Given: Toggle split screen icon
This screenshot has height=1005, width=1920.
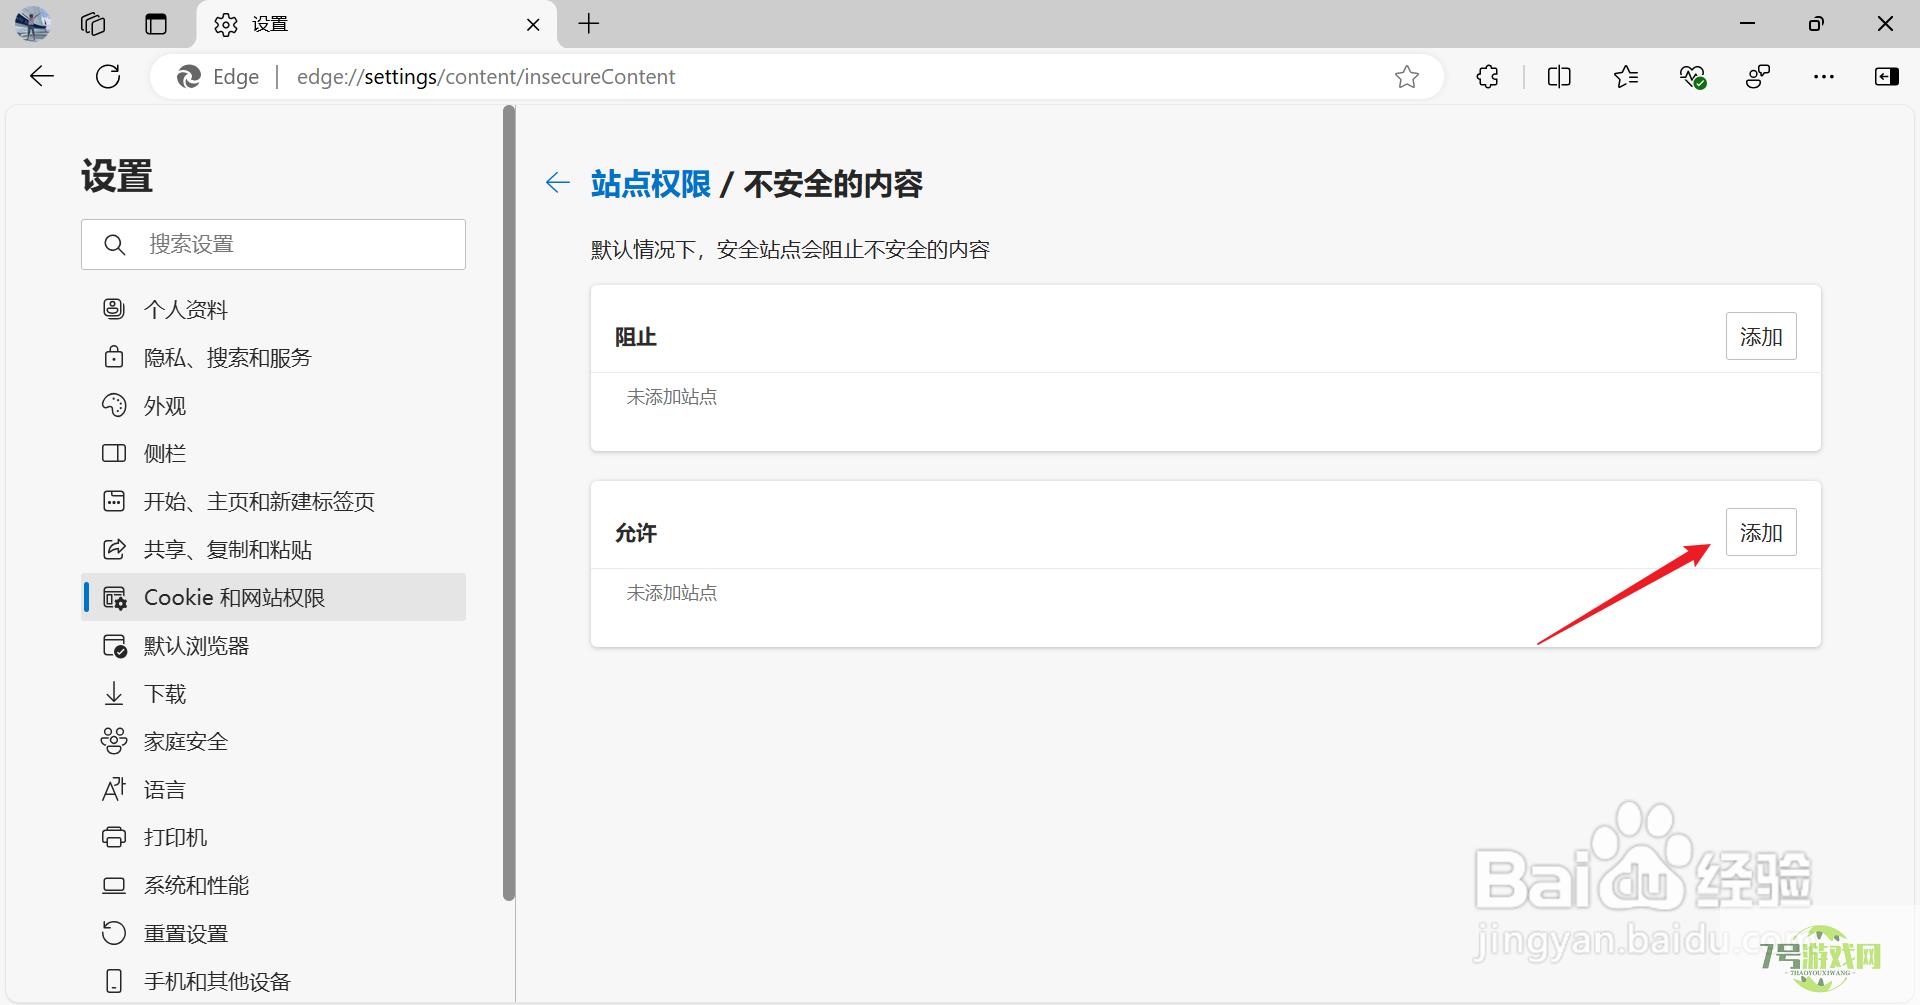Looking at the screenshot, I should (1559, 77).
